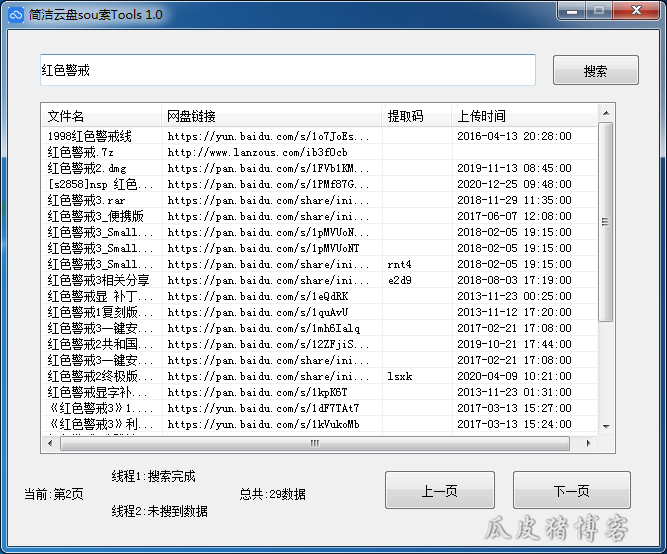The height and width of the screenshot is (554, 667).
Task: Focus the search box containing 红色警戒
Action: pyautogui.click(x=288, y=70)
